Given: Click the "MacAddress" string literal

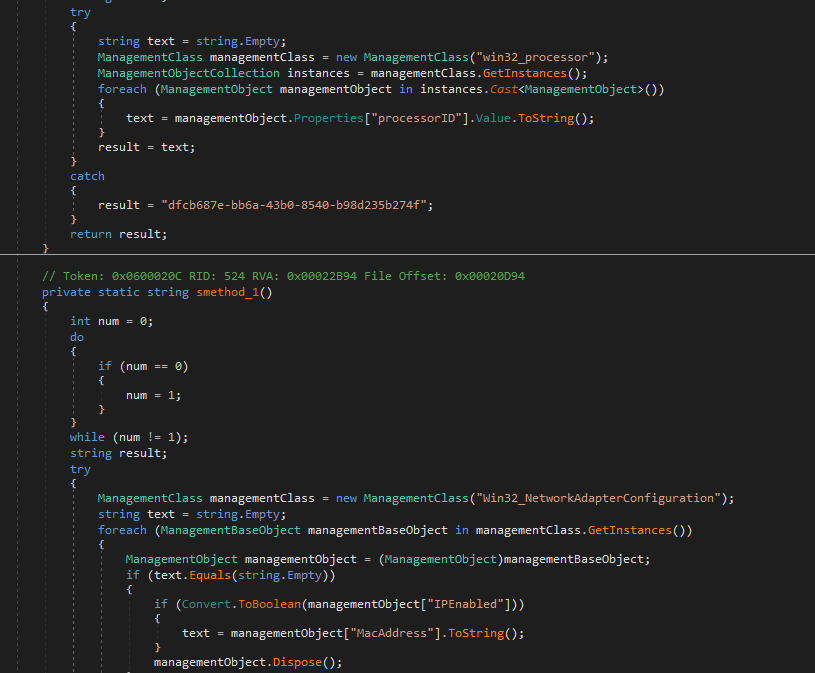Looking at the screenshot, I should point(392,633).
